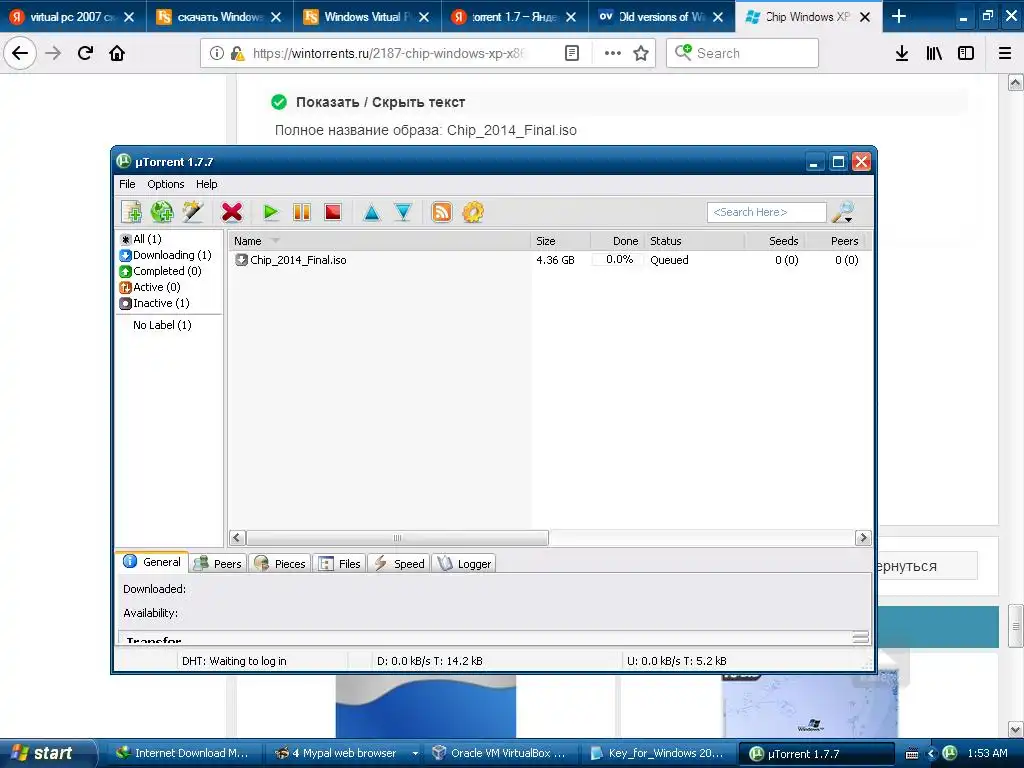Screen dimensions: 1024x768
Task: Click the browser Search box
Action: (x=743, y=53)
